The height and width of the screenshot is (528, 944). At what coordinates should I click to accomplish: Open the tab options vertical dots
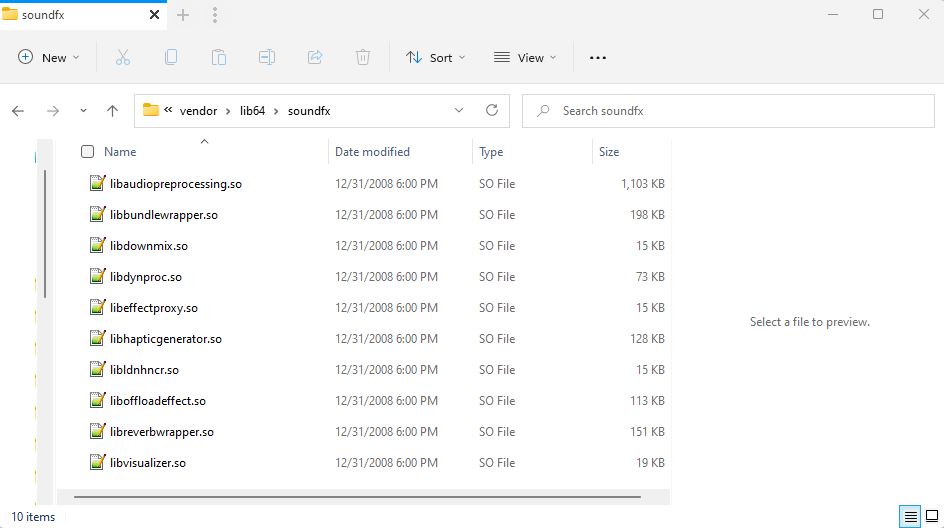point(215,15)
